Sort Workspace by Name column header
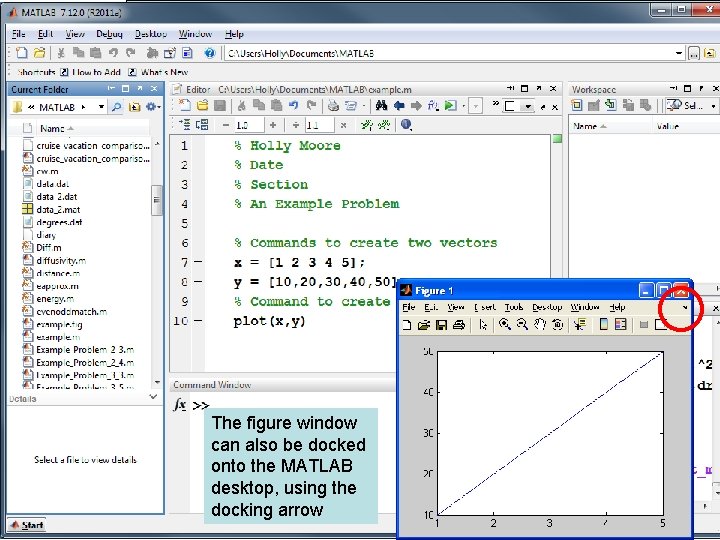 [x=590, y=126]
